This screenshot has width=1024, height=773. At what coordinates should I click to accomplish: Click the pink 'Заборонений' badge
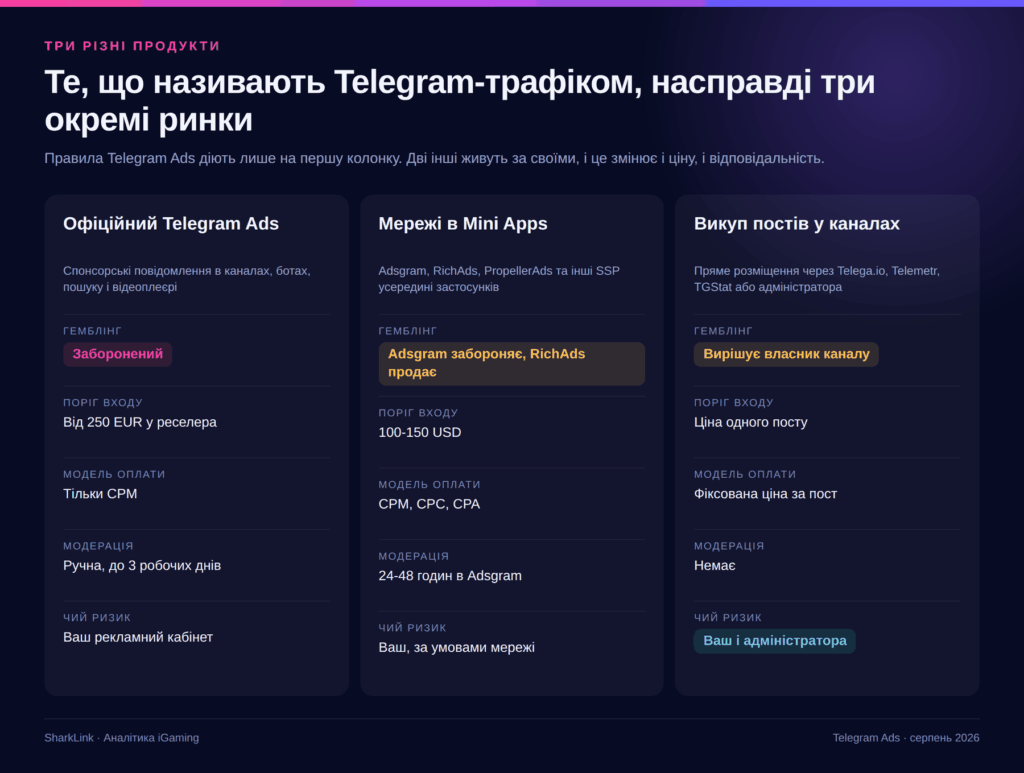tap(118, 354)
